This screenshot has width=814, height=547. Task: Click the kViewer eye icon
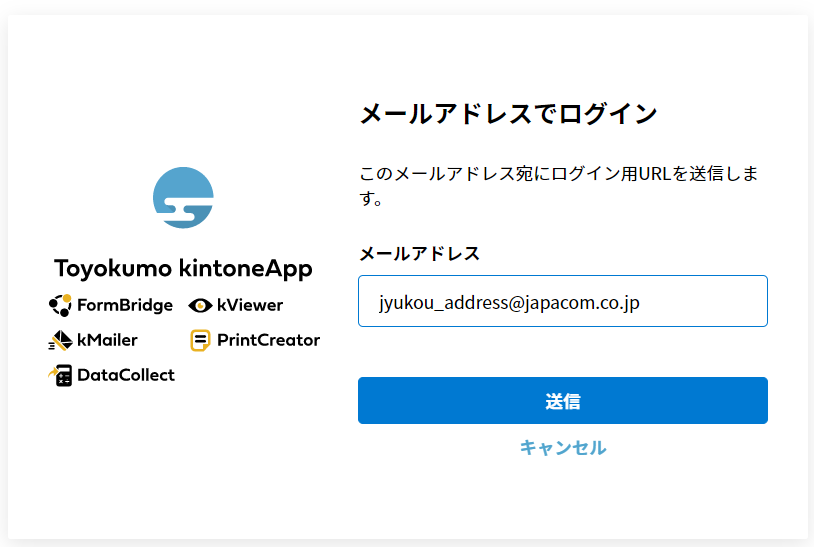point(200,306)
